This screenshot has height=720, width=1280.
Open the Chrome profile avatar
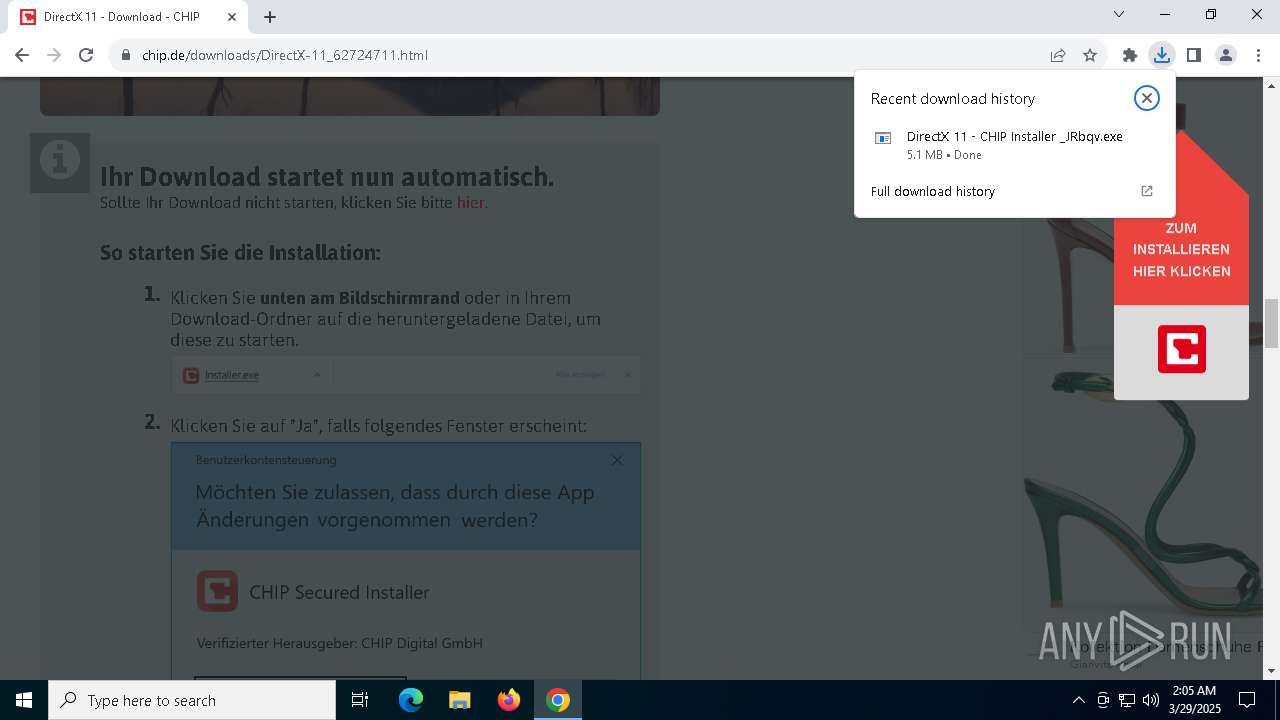(x=1226, y=55)
